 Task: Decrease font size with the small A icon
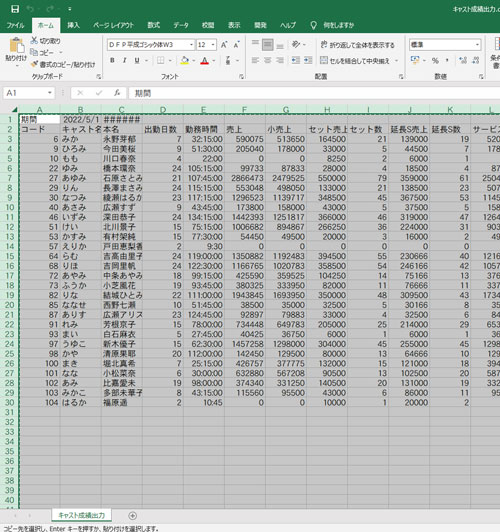(236, 45)
